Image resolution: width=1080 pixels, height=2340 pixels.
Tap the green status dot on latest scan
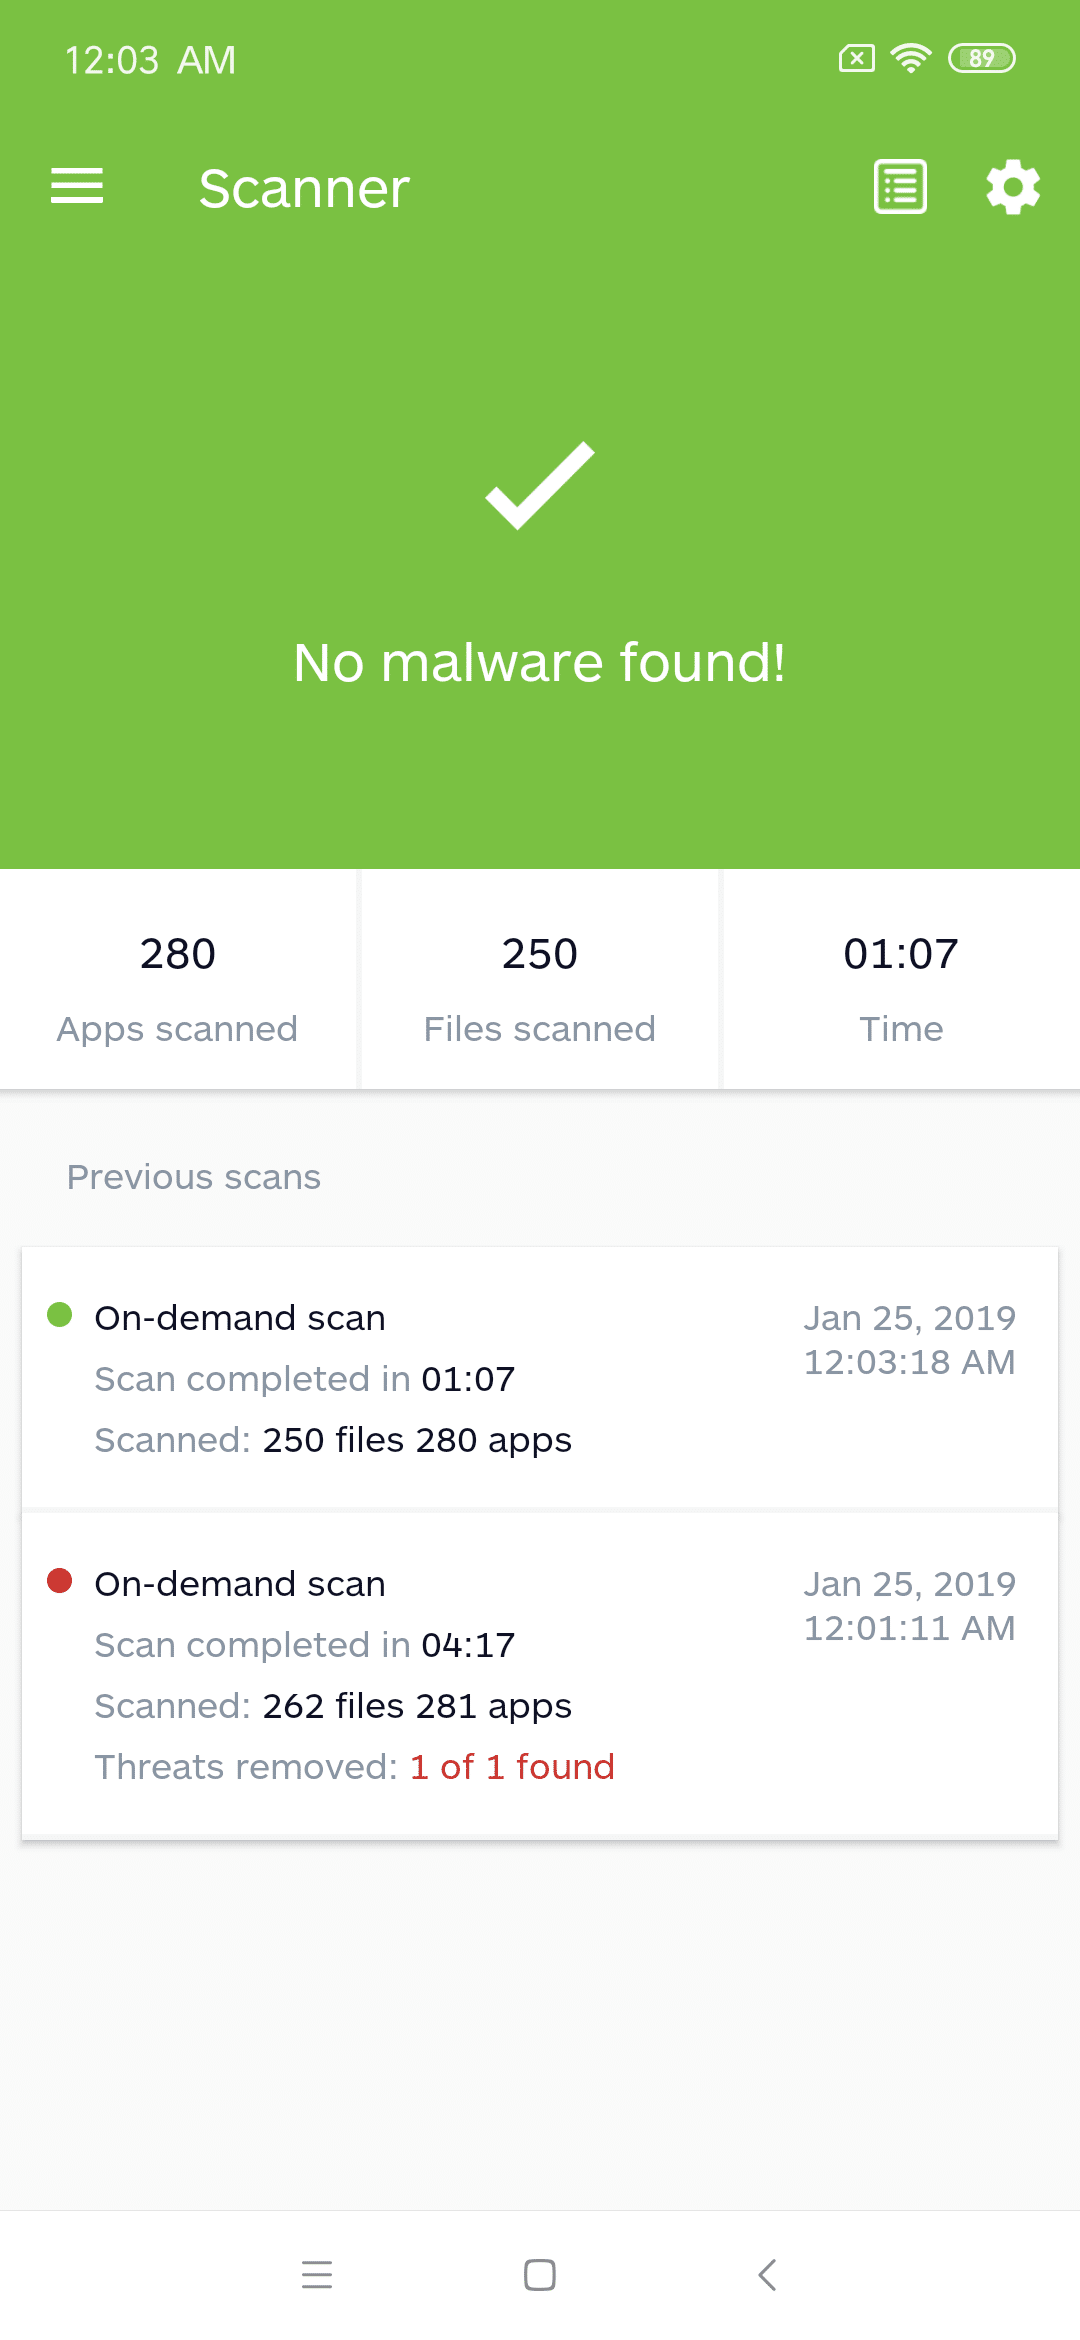tap(60, 1314)
